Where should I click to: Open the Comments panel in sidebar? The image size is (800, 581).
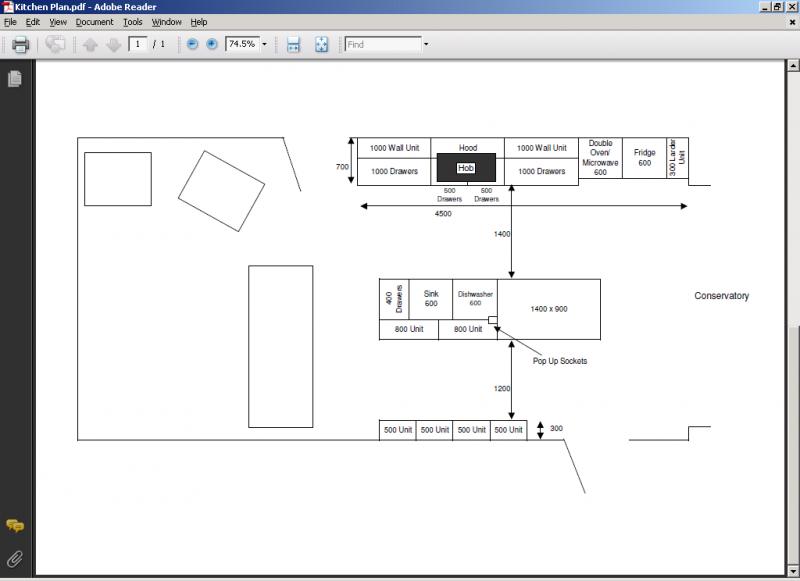point(15,526)
